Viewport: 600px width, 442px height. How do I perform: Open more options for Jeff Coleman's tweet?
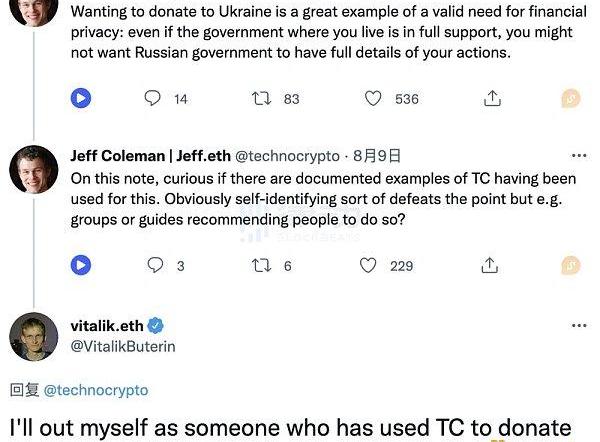(578, 156)
